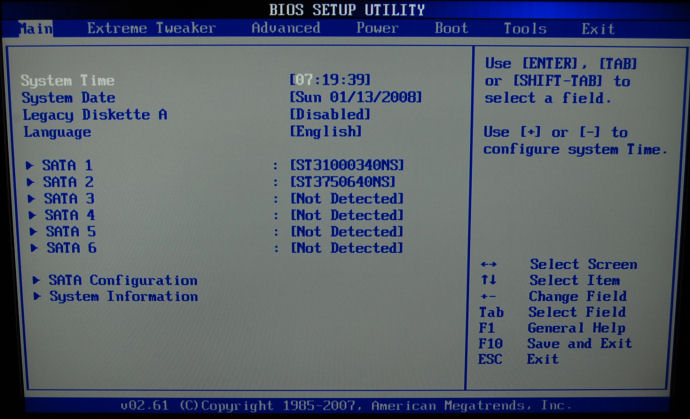
Task: Click the ESC key legend label
Action: coord(490,359)
